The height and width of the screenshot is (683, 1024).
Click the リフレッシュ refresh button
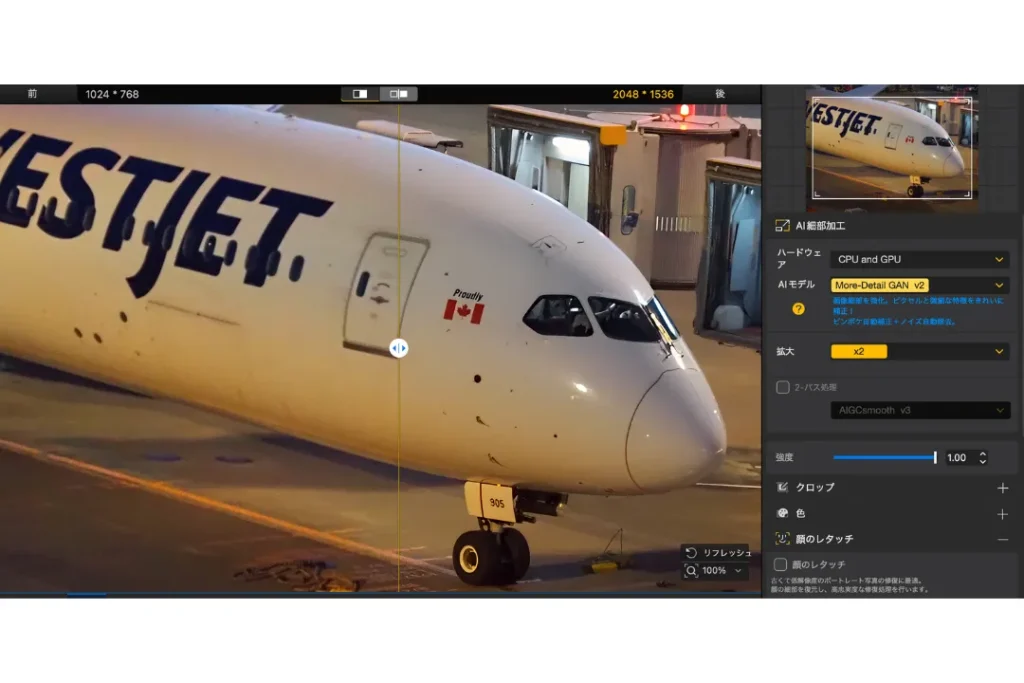[718, 552]
